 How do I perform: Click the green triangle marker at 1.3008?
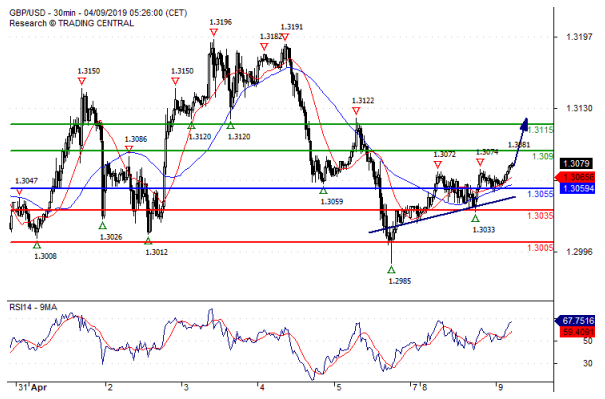click(37, 245)
